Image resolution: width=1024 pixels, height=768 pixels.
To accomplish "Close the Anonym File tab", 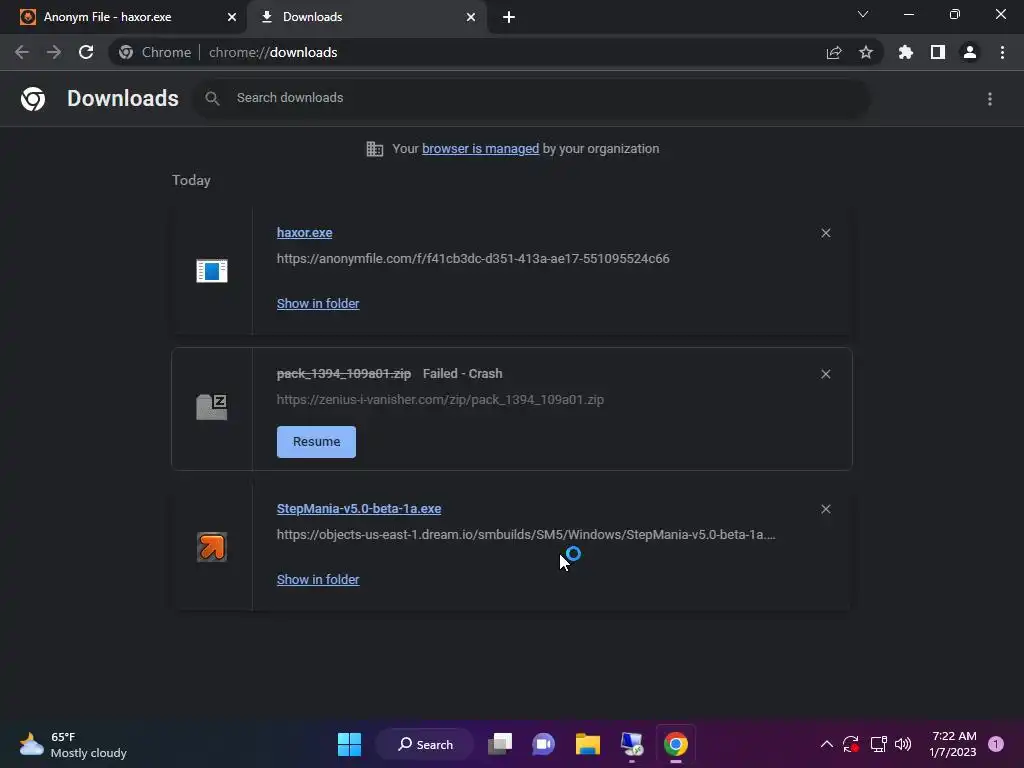I will point(232,17).
